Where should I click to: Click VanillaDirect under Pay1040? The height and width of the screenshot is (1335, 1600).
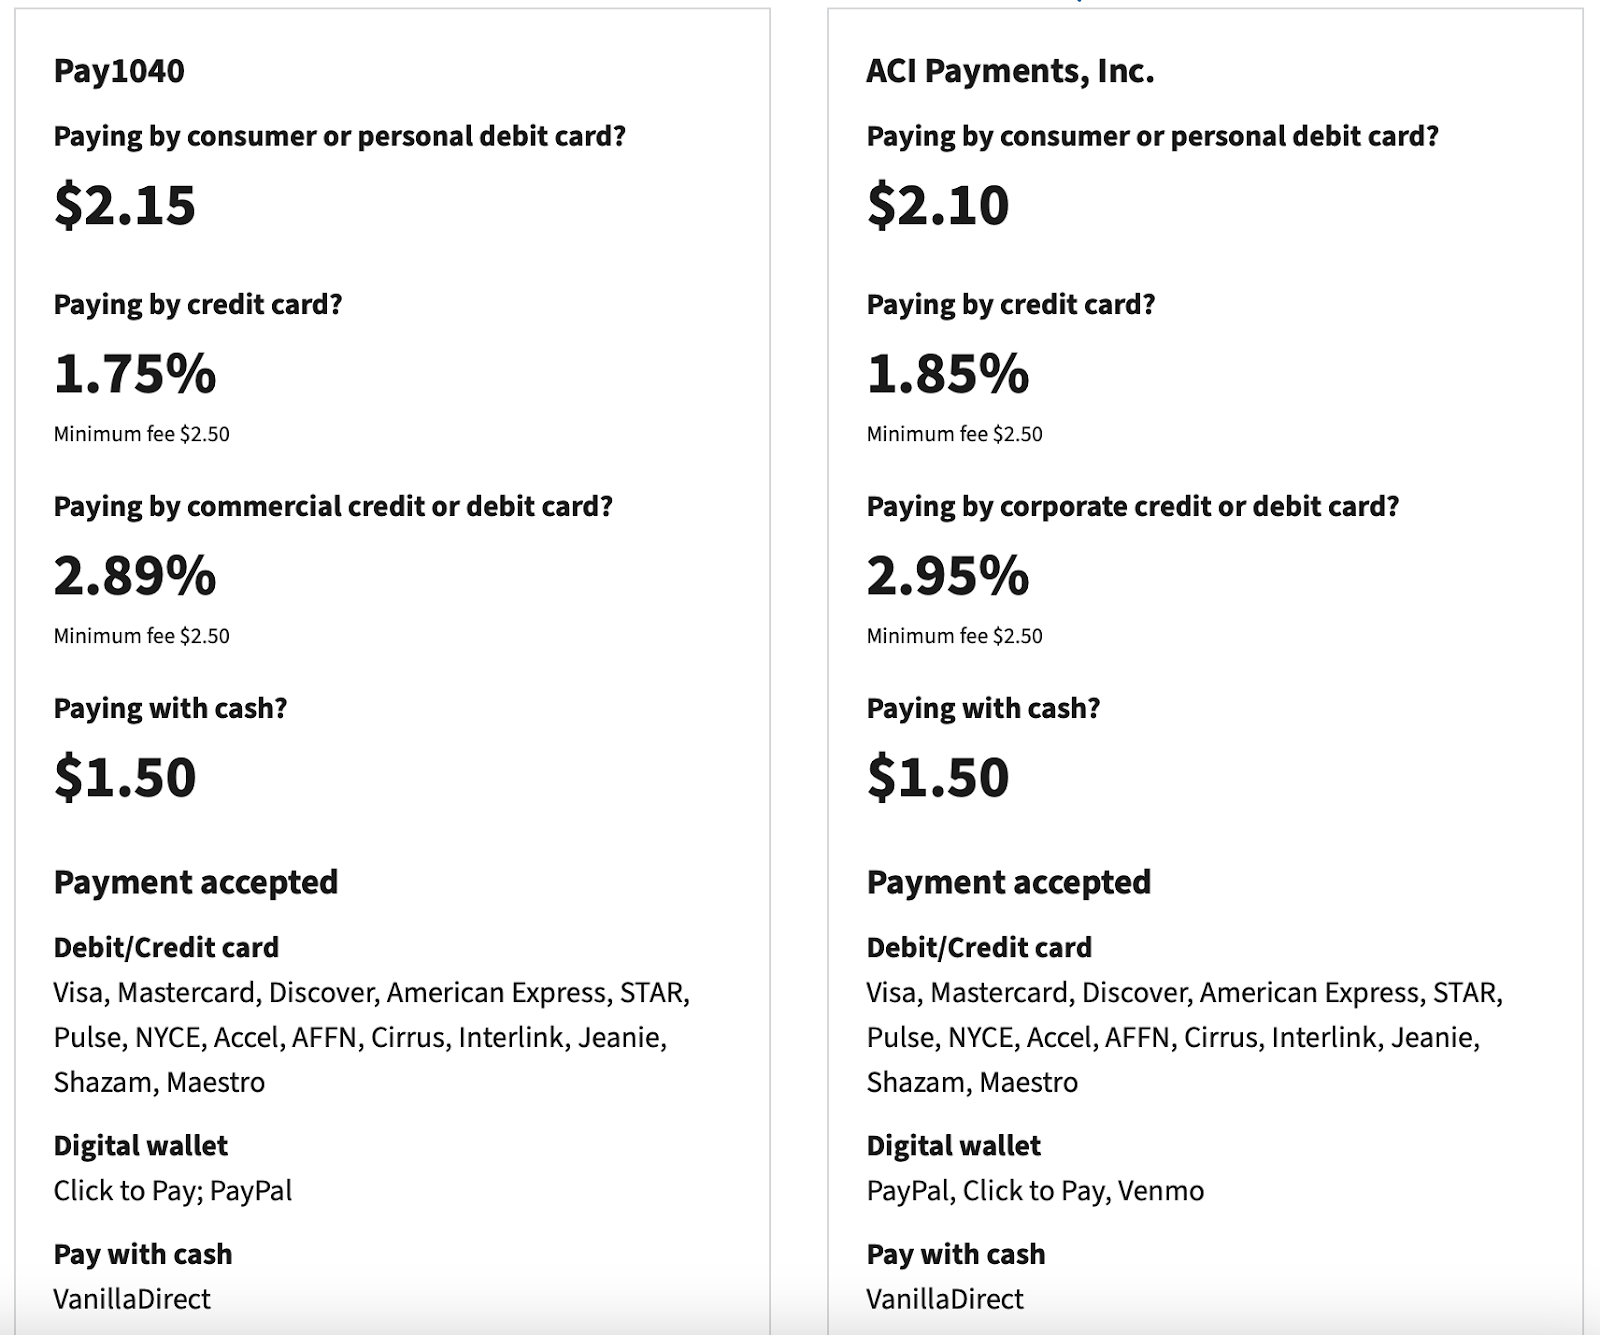coord(132,1299)
